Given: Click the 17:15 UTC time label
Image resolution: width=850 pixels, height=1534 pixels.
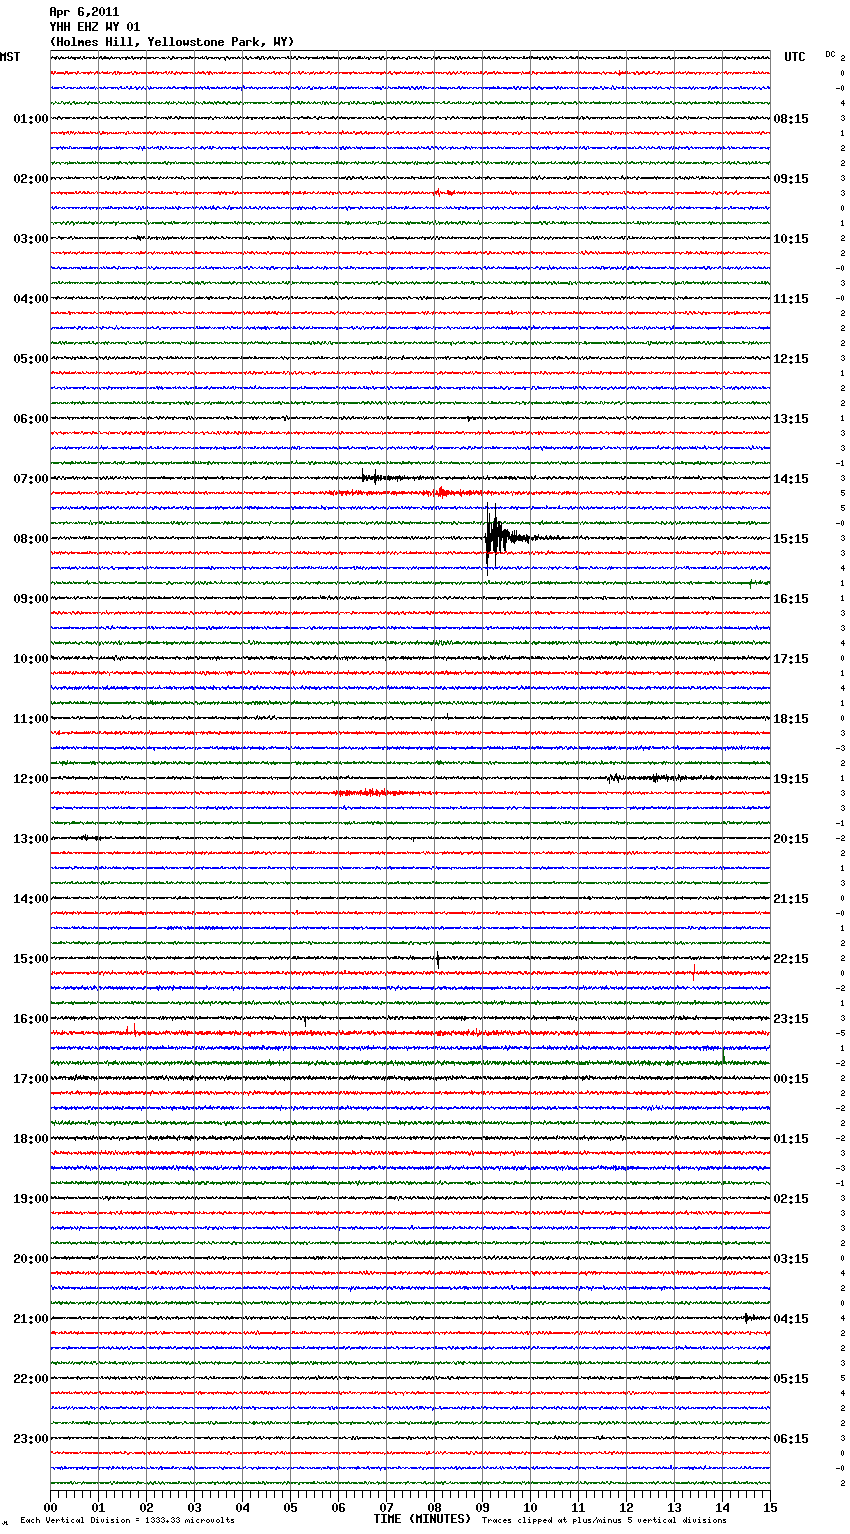Looking at the screenshot, I should [791, 659].
